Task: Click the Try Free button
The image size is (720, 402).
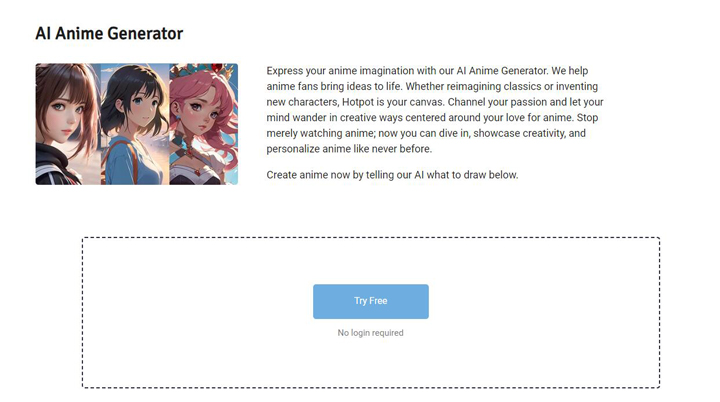Action: coord(371,301)
